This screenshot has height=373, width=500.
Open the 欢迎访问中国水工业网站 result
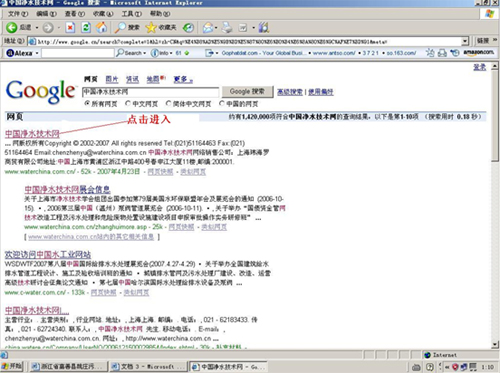point(48,255)
